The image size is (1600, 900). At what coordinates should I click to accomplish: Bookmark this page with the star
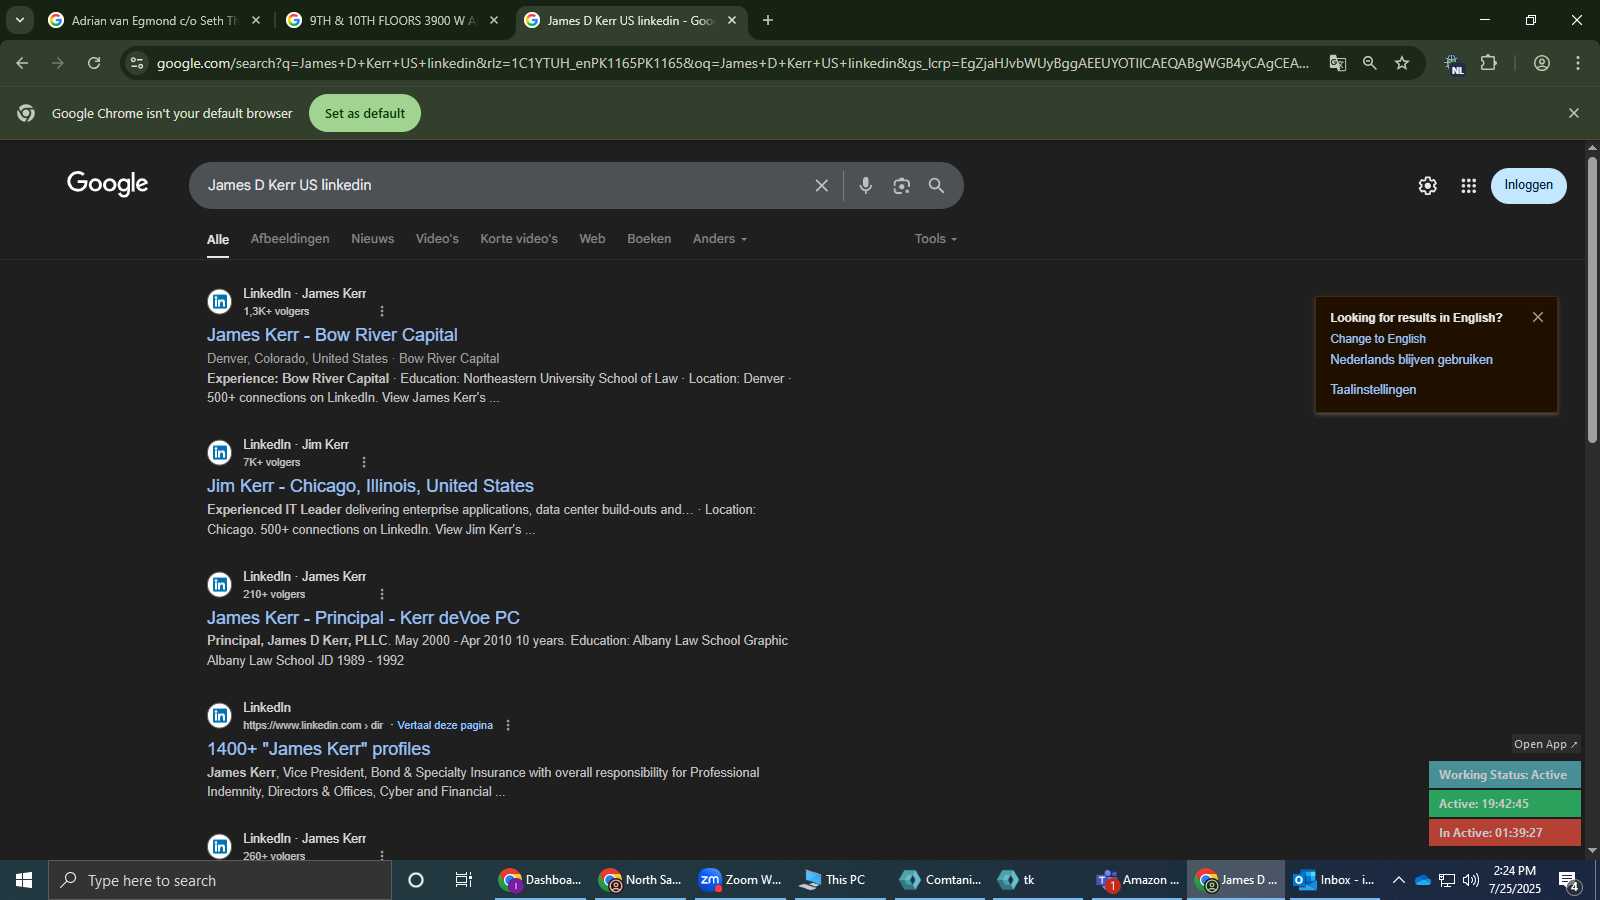[x=1402, y=63]
